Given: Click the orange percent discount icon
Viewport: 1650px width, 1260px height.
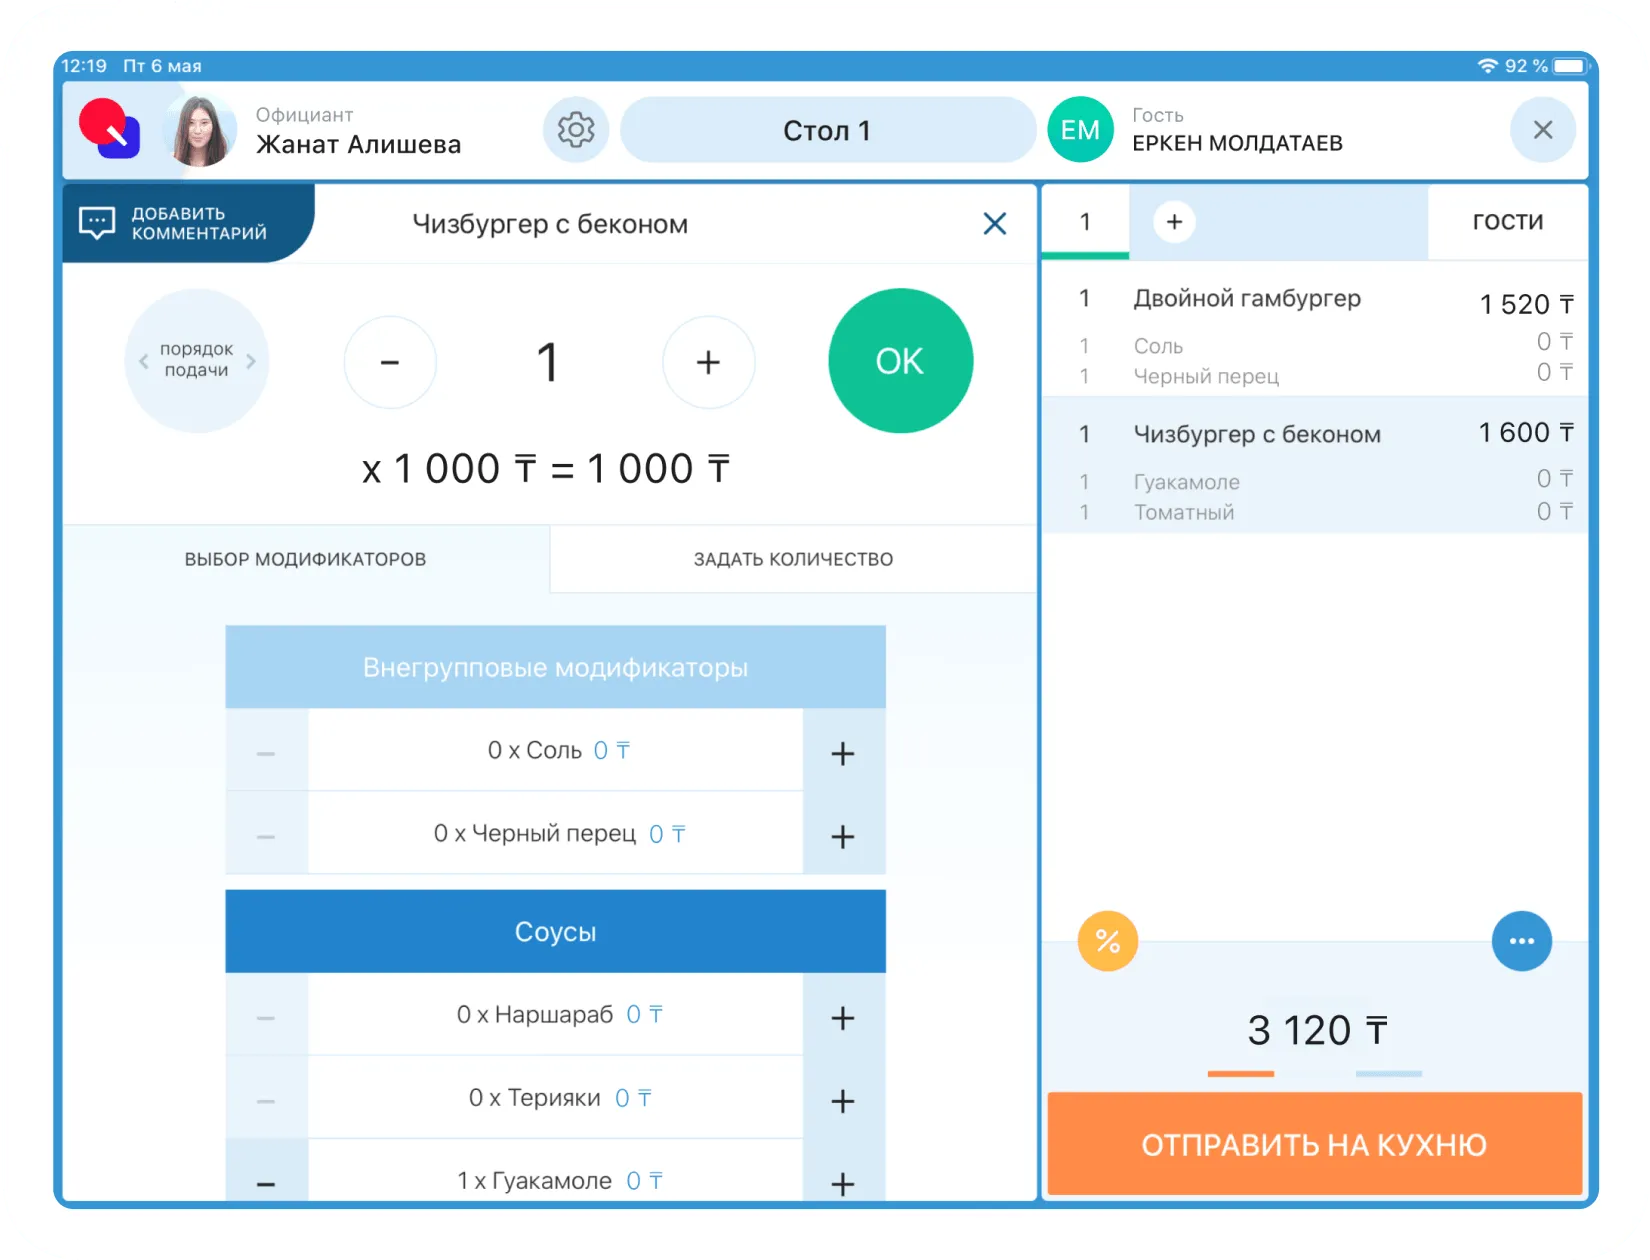Looking at the screenshot, I should 1107,941.
